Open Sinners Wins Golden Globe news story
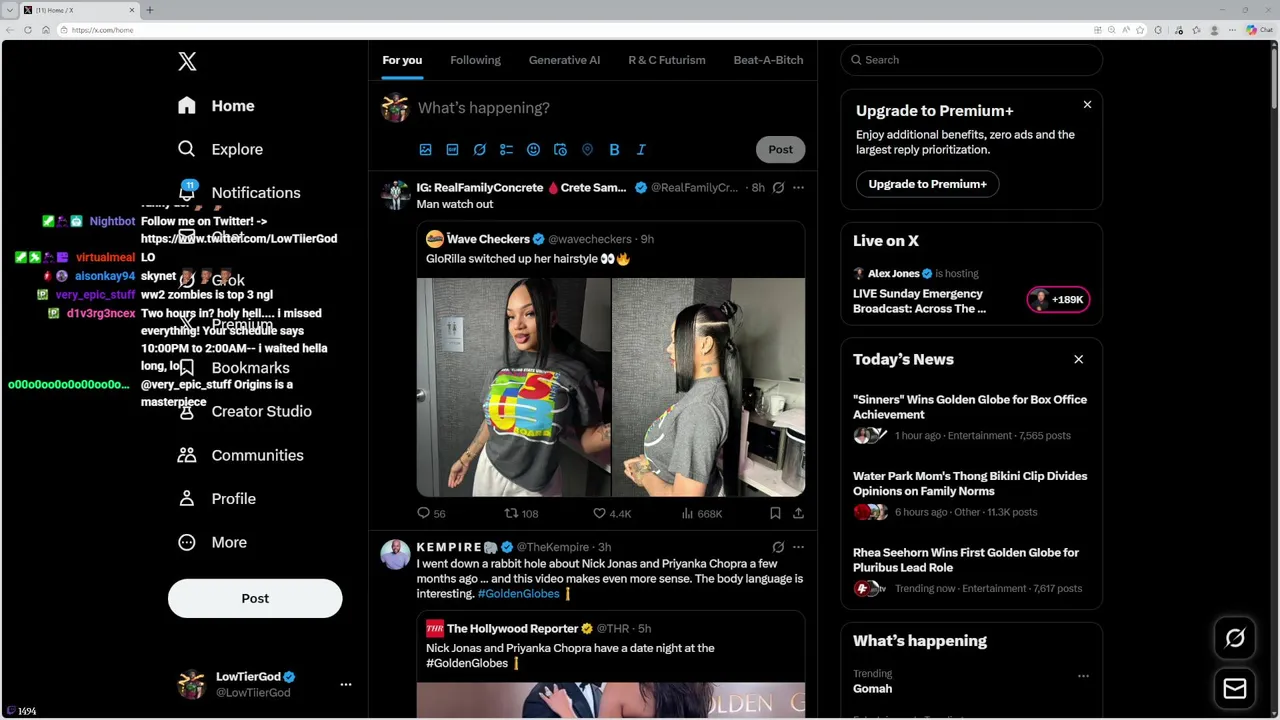Image resolution: width=1280 pixels, height=720 pixels. [970, 407]
